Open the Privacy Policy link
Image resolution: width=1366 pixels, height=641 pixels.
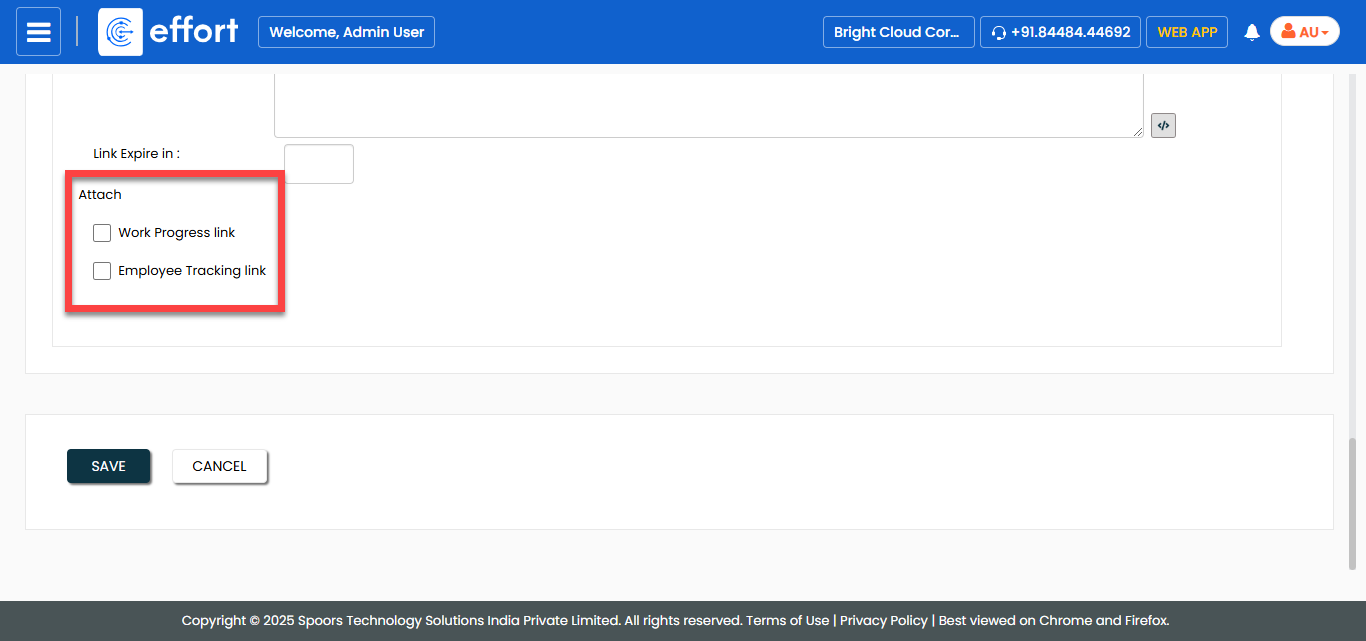[x=883, y=620]
